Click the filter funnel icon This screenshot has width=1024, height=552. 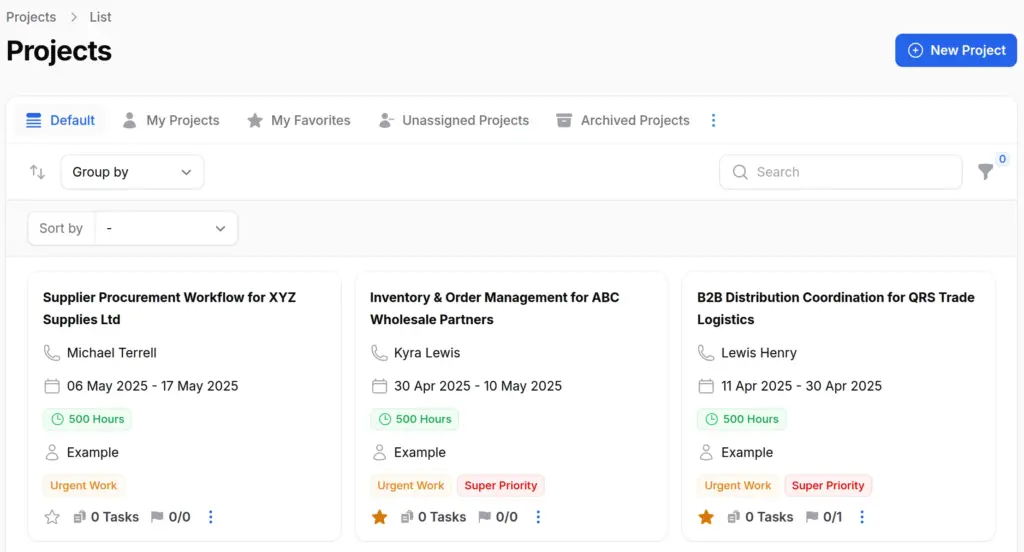(985, 172)
